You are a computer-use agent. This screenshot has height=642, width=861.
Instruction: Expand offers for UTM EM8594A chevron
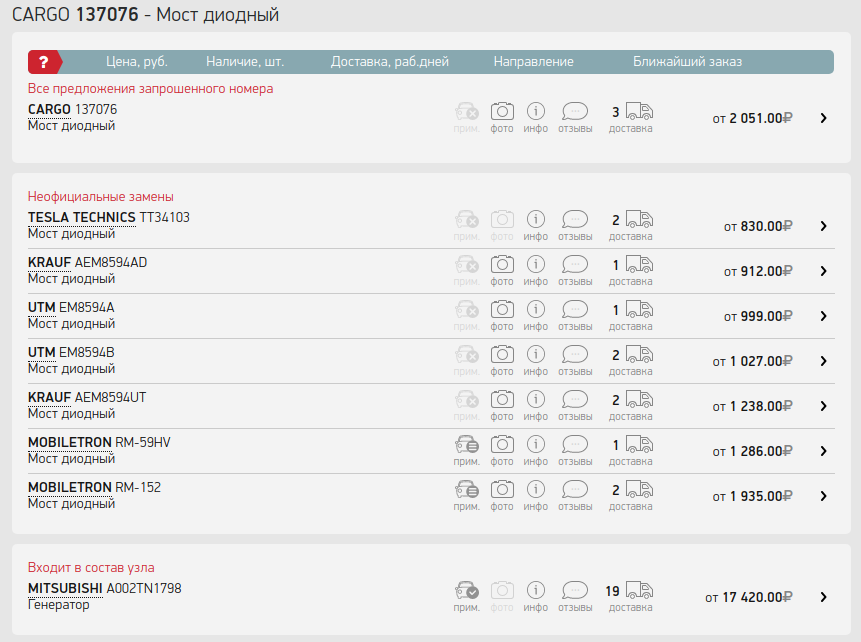point(824,316)
